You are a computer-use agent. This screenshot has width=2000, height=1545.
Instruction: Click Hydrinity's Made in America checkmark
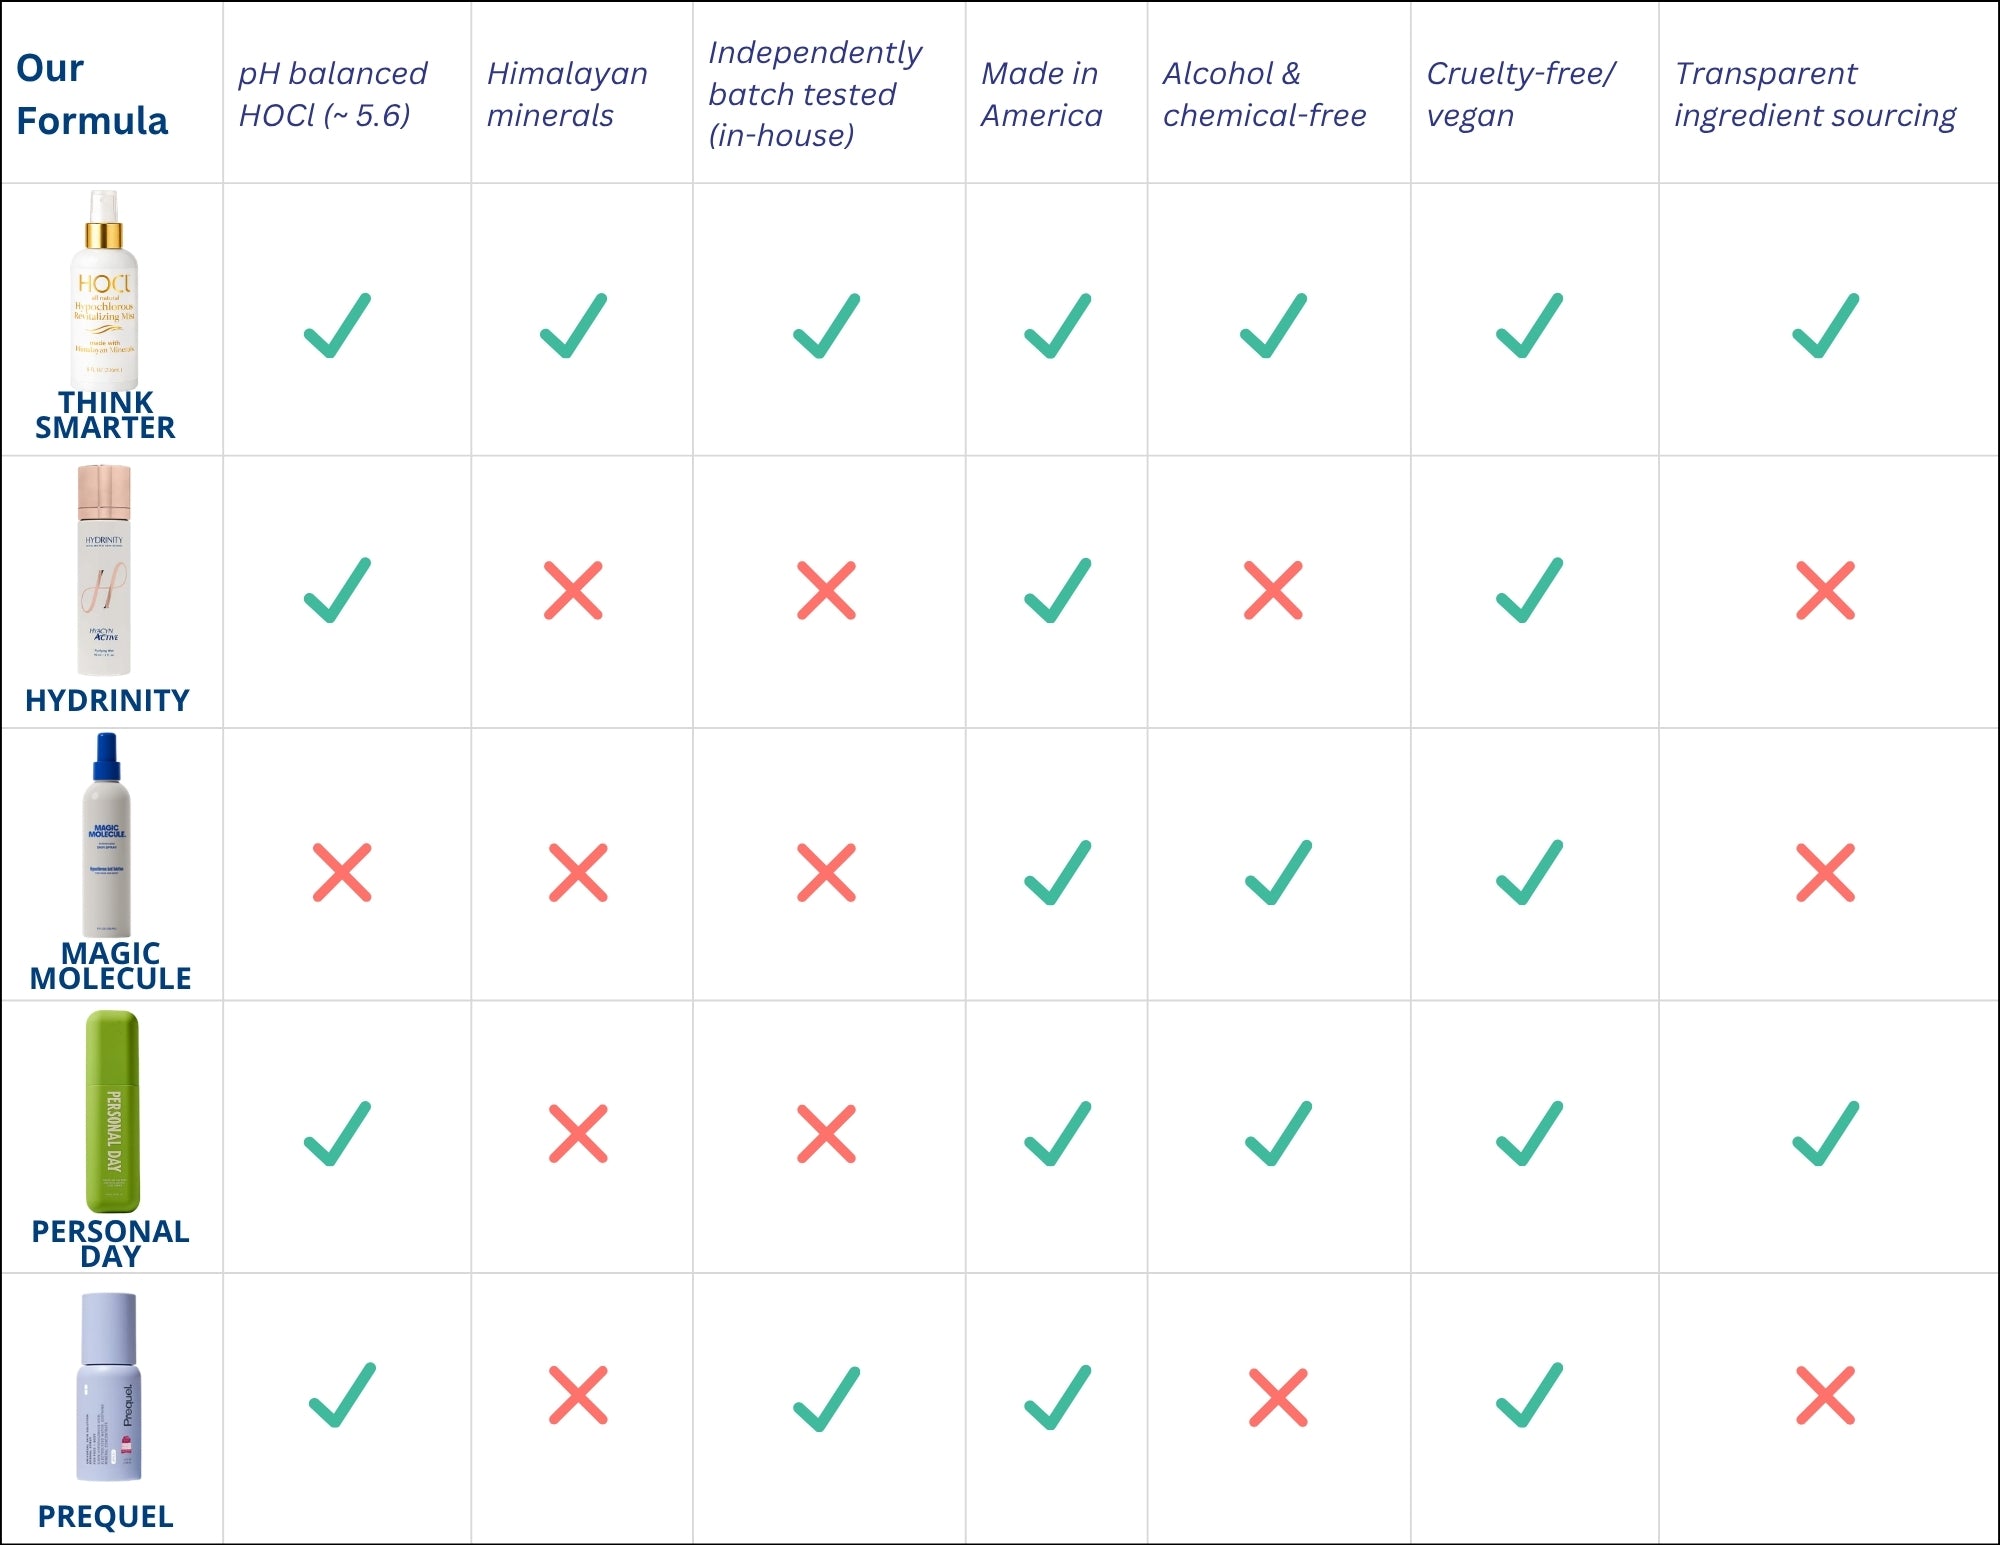click(x=1057, y=590)
